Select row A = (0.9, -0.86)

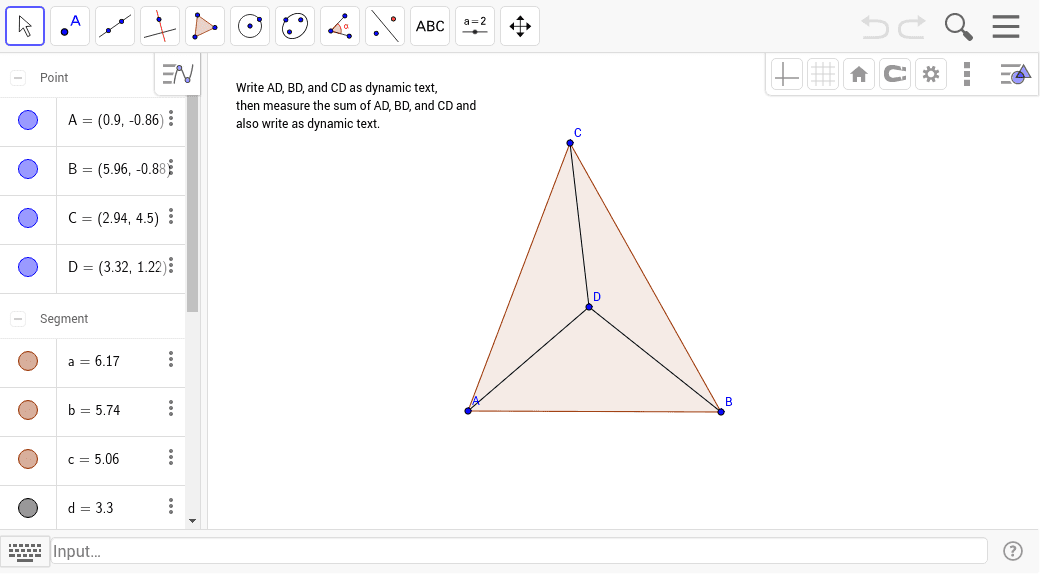click(93, 121)
